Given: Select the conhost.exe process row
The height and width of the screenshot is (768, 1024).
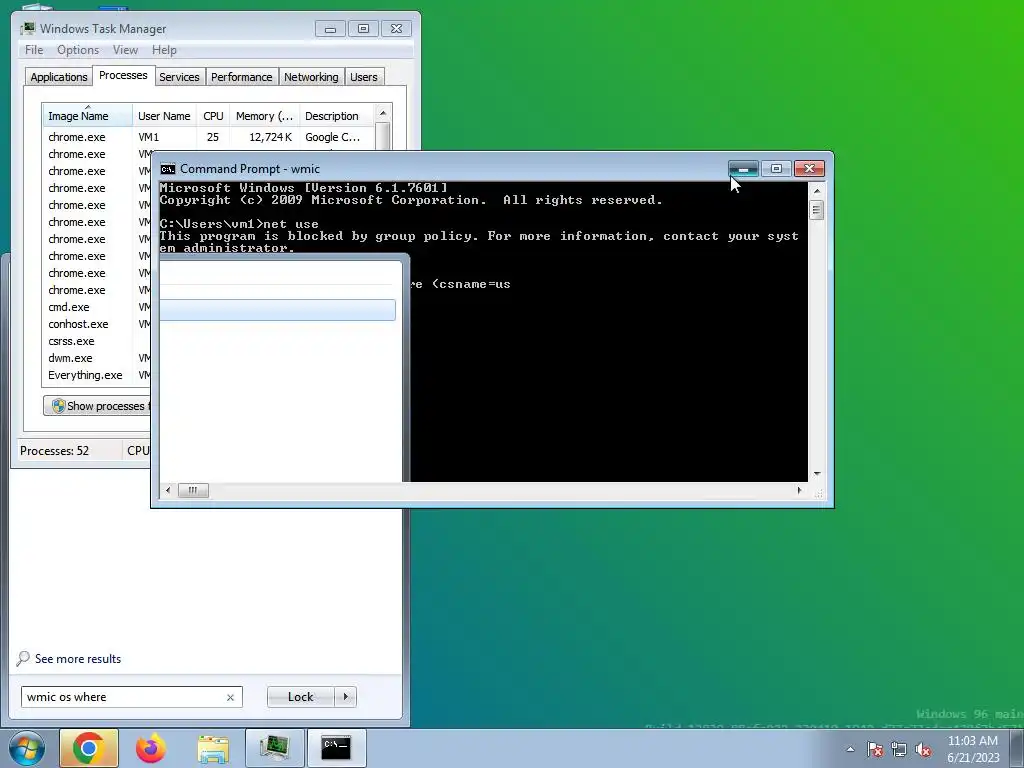Looking at the screenshot, I should (x=97, y=324).
